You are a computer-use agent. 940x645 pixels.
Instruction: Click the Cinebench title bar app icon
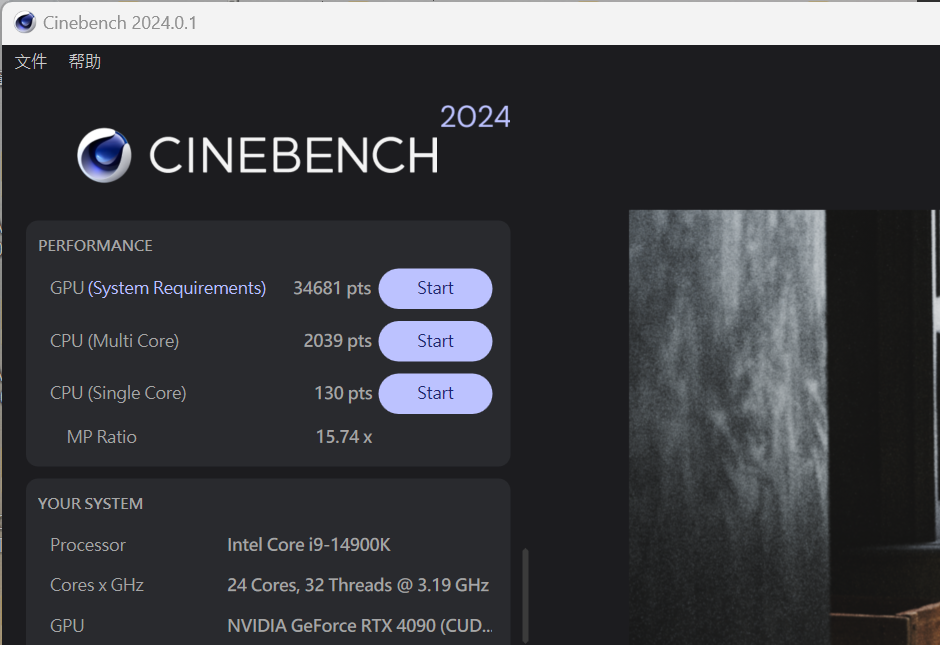click(x=25, y=22)
